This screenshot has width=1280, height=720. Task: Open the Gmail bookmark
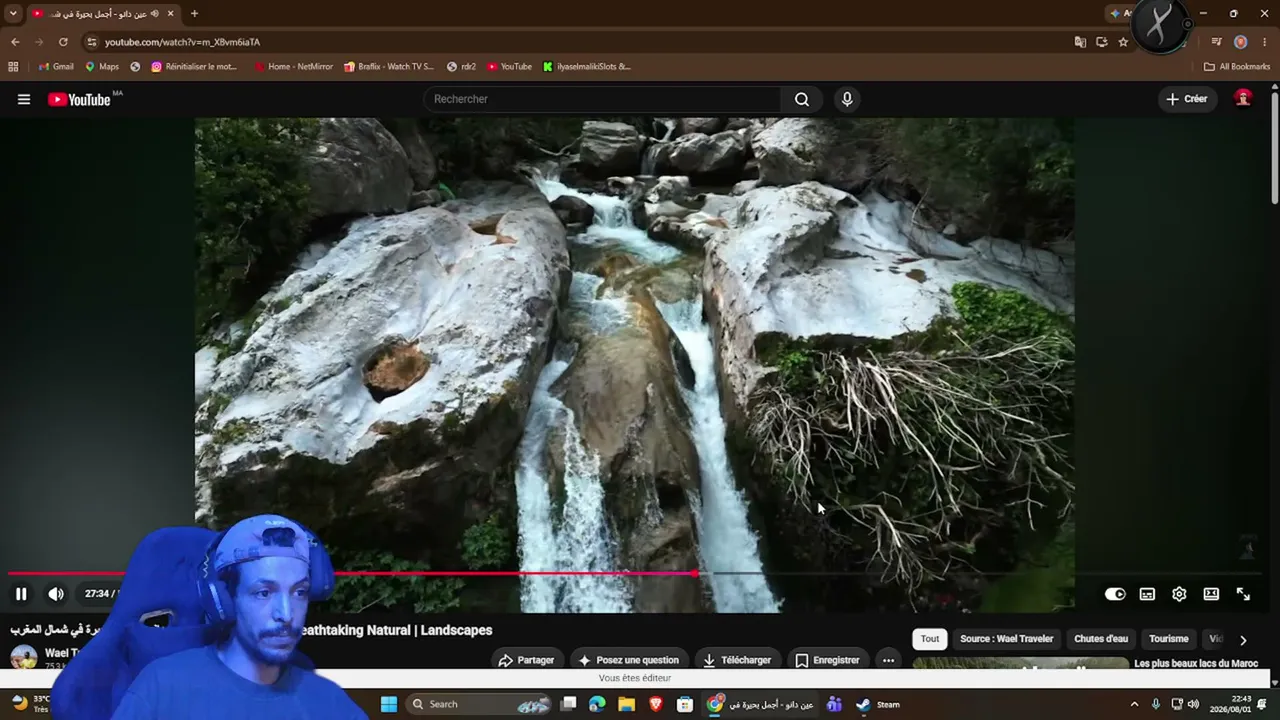[x=56, y=67]
